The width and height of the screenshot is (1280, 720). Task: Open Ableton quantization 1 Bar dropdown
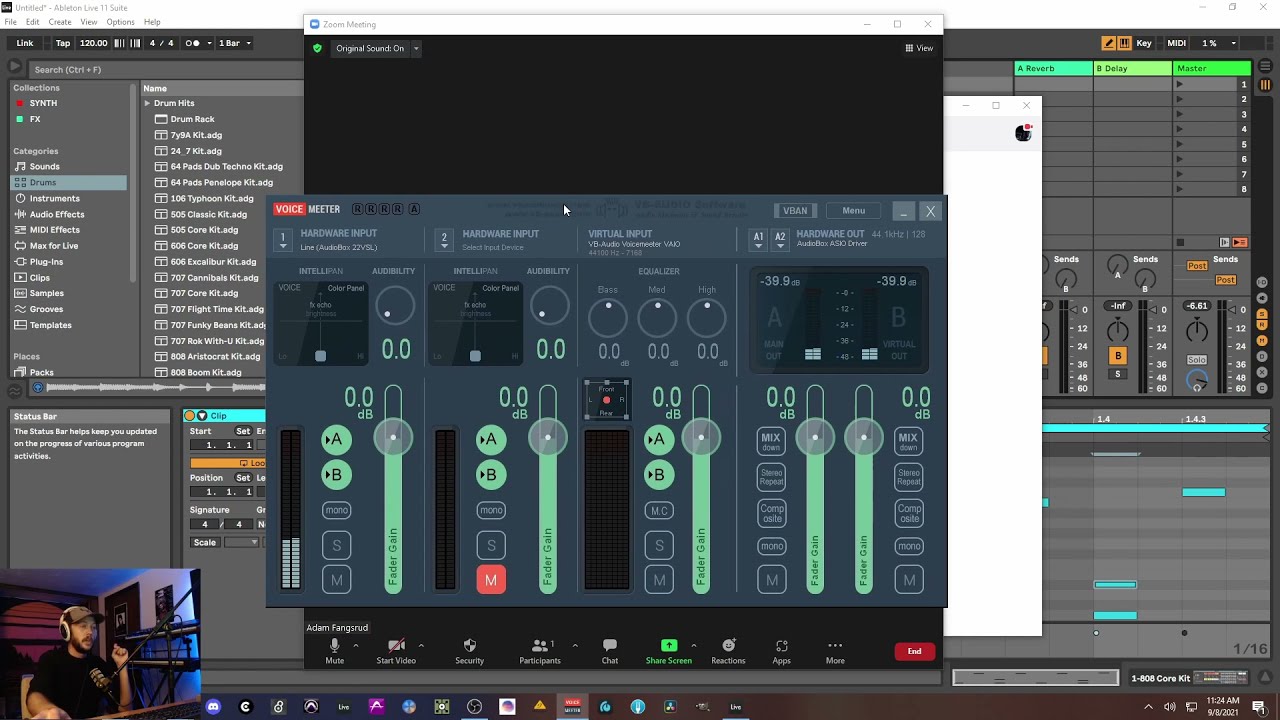tap(235, 43)
